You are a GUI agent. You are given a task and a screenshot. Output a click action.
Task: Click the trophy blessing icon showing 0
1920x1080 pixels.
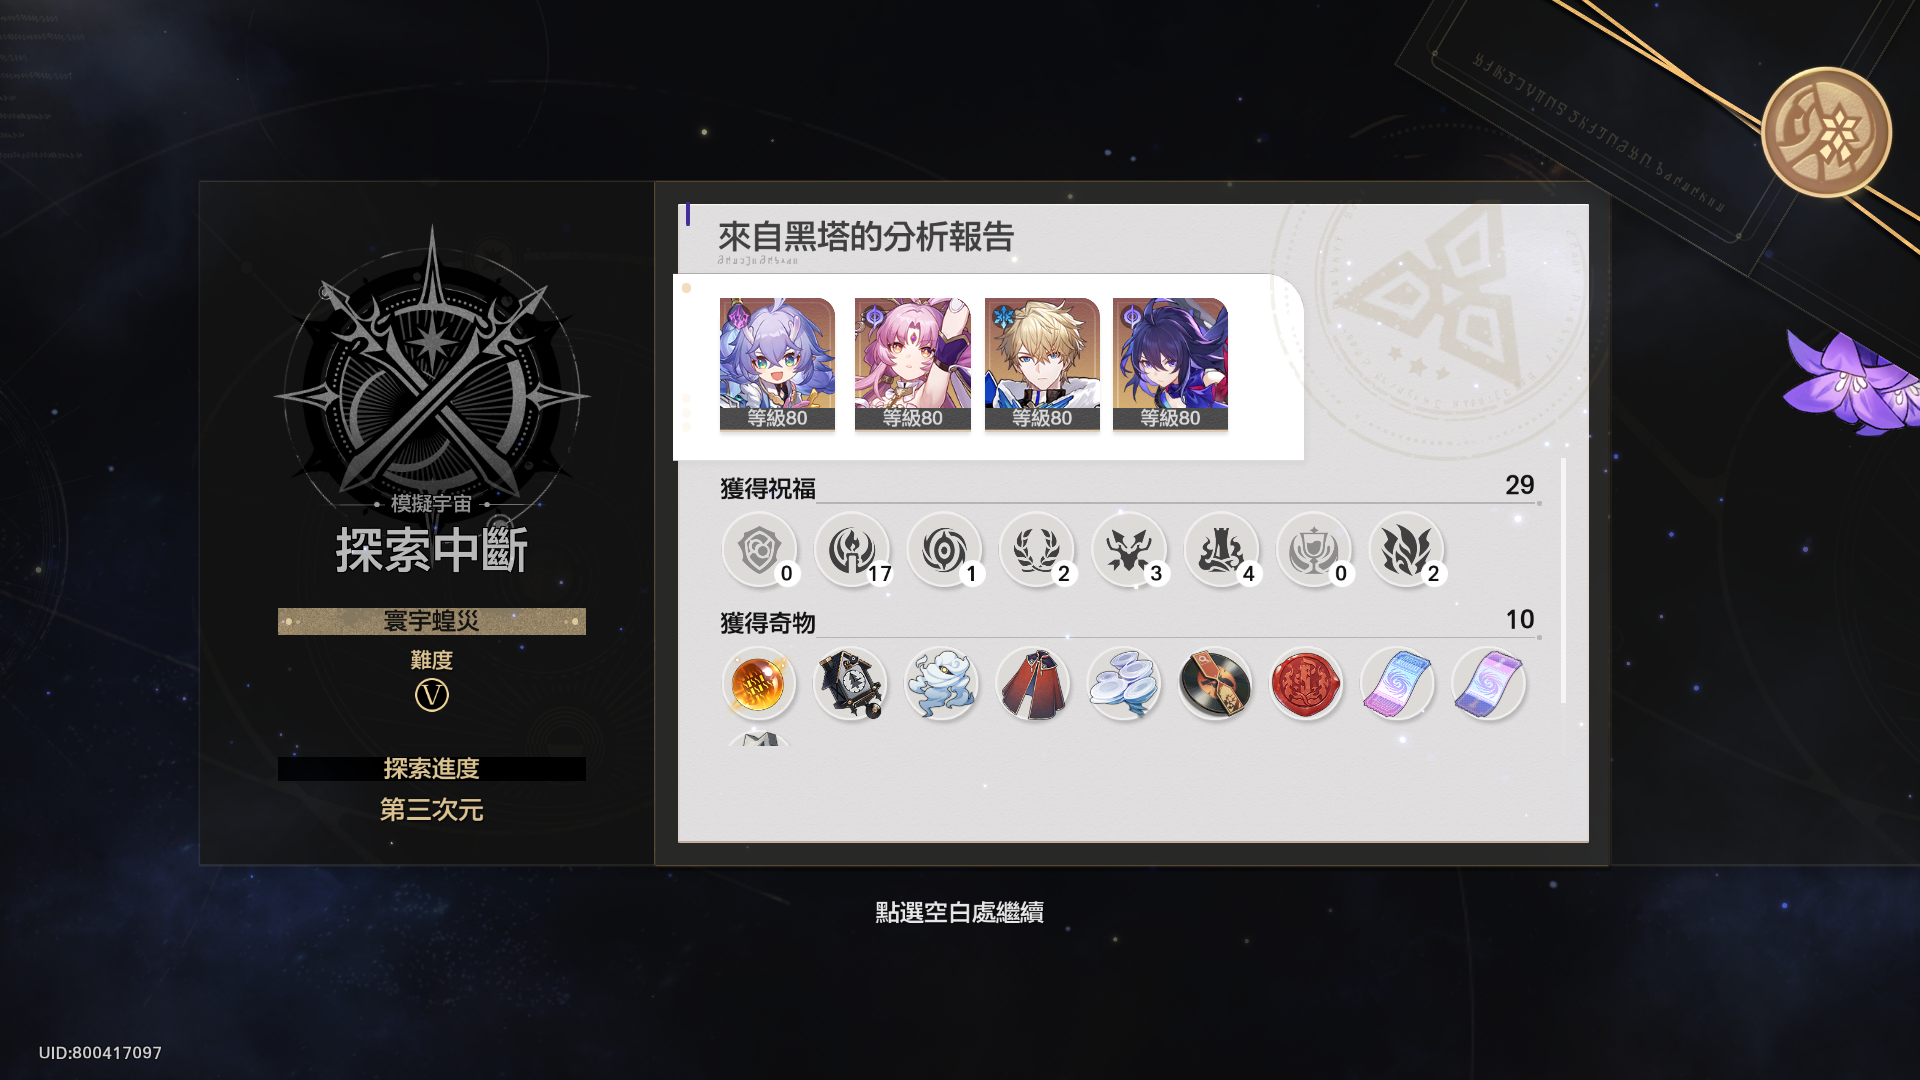[1314, 550]
